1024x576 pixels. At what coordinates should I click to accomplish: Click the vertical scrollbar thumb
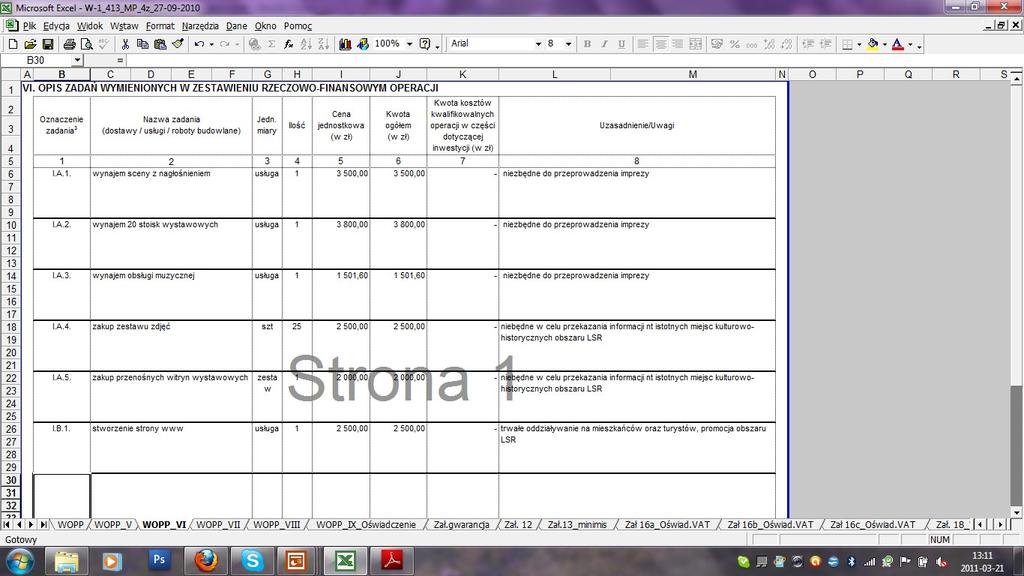(x=1016, y=444)
